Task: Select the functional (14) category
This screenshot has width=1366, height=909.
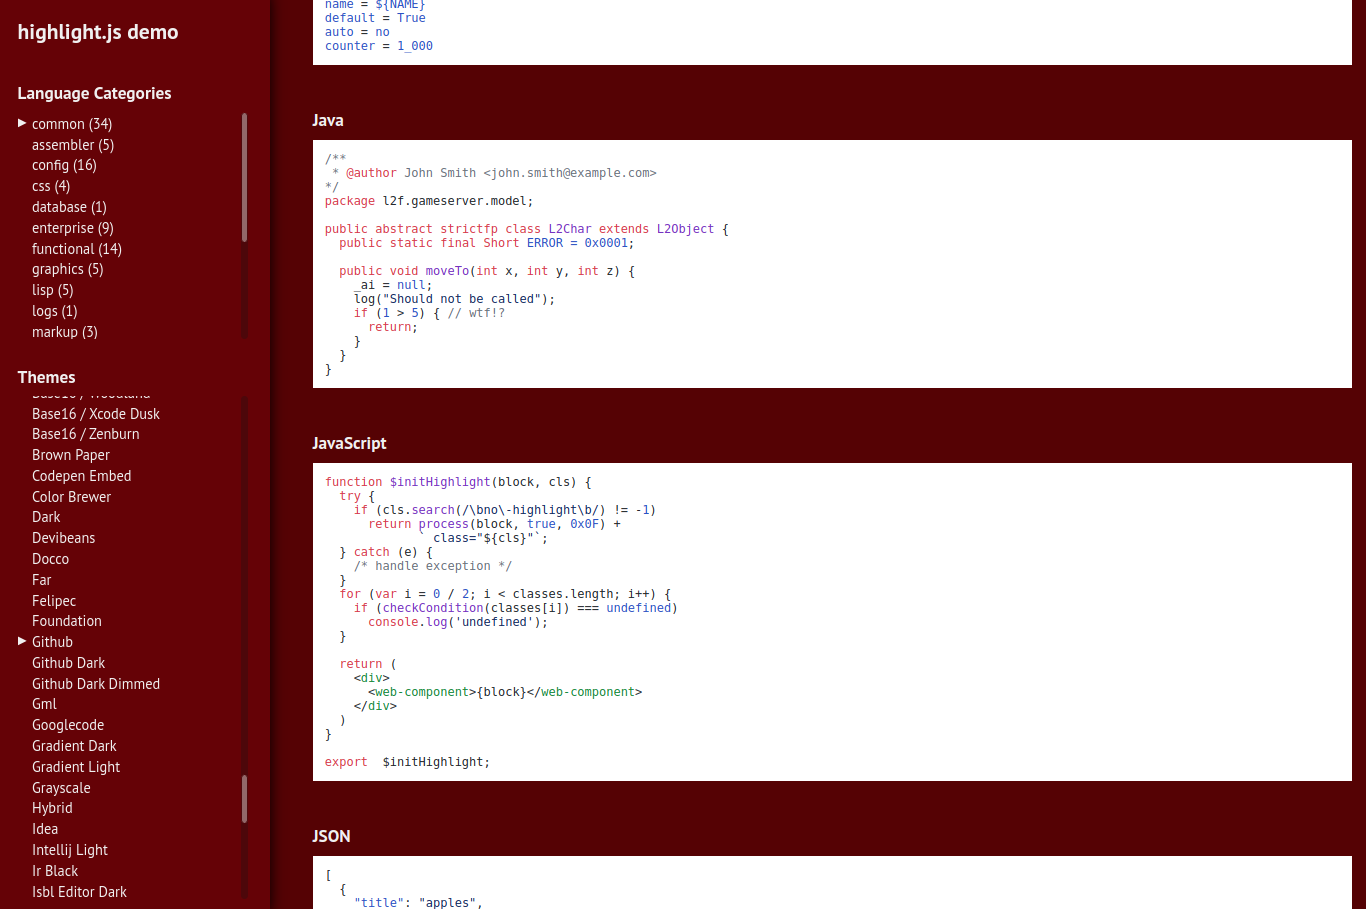Action: click(76, 249)
